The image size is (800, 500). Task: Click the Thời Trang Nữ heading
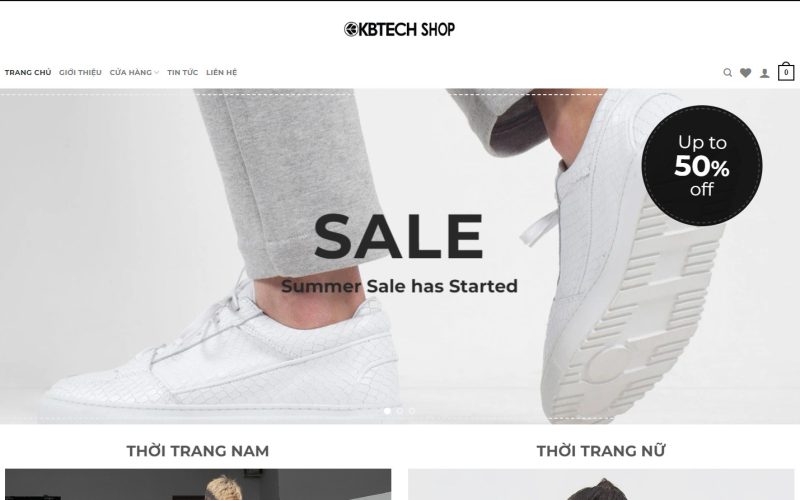point(601,451)
